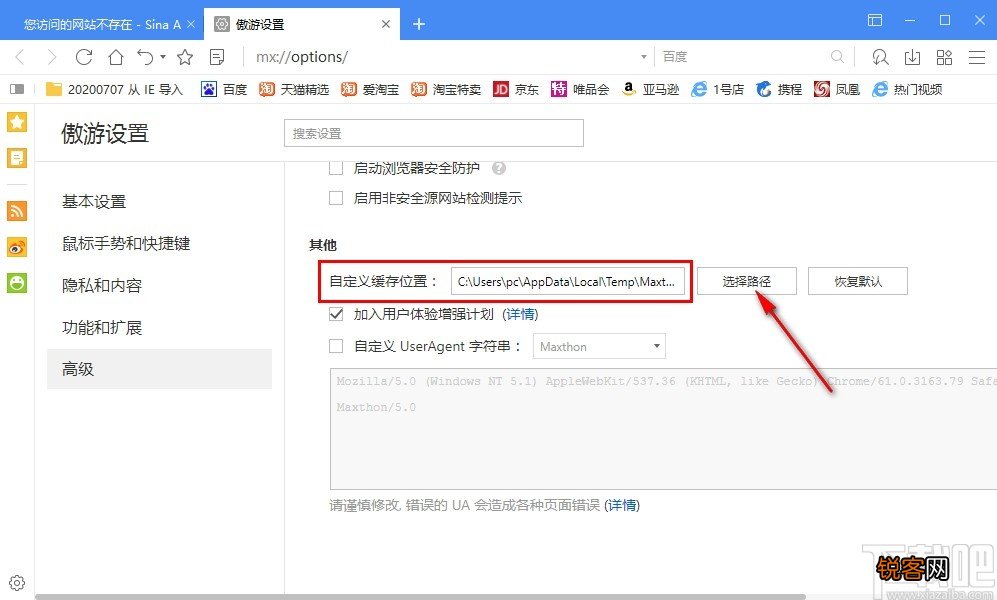Open the Maxthon UserAgent dropdown
Screen dimensions: 997x600
tap(598, 346)
